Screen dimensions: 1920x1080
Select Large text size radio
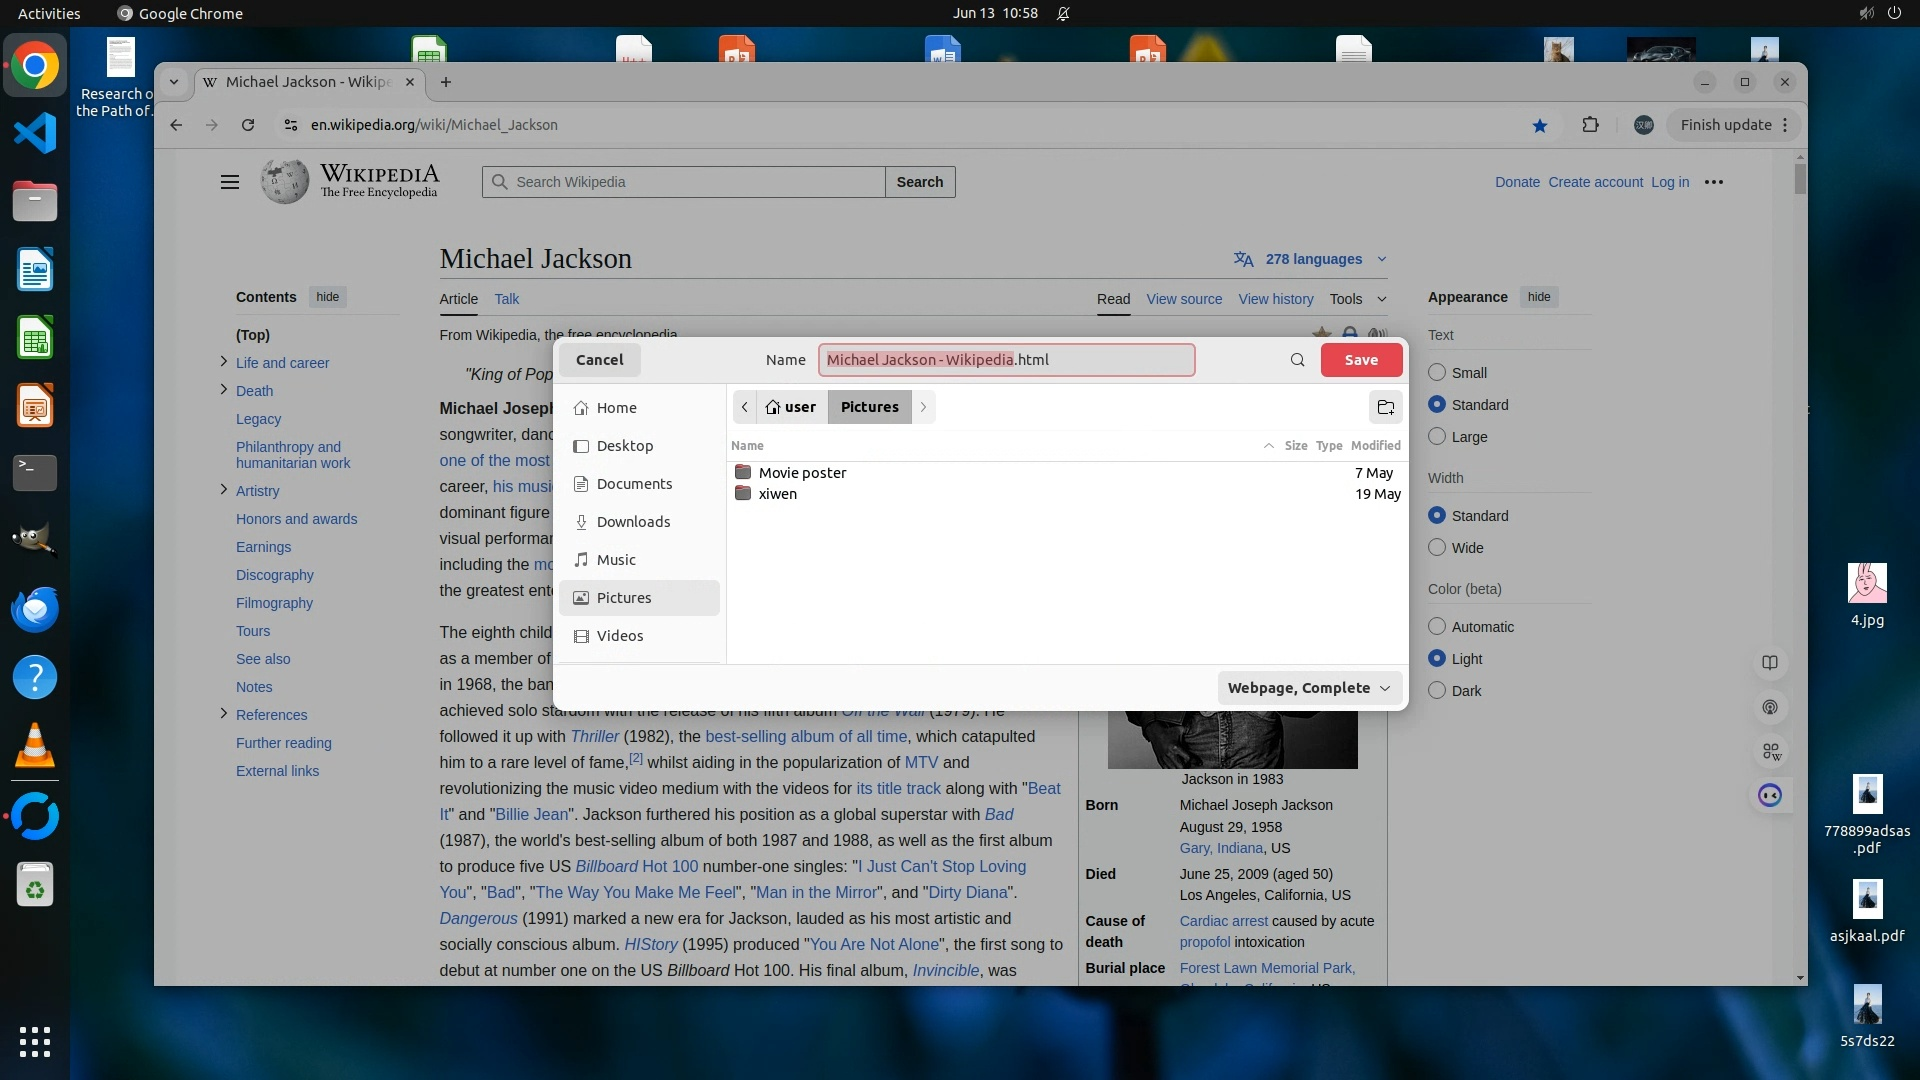point(1437,437)
